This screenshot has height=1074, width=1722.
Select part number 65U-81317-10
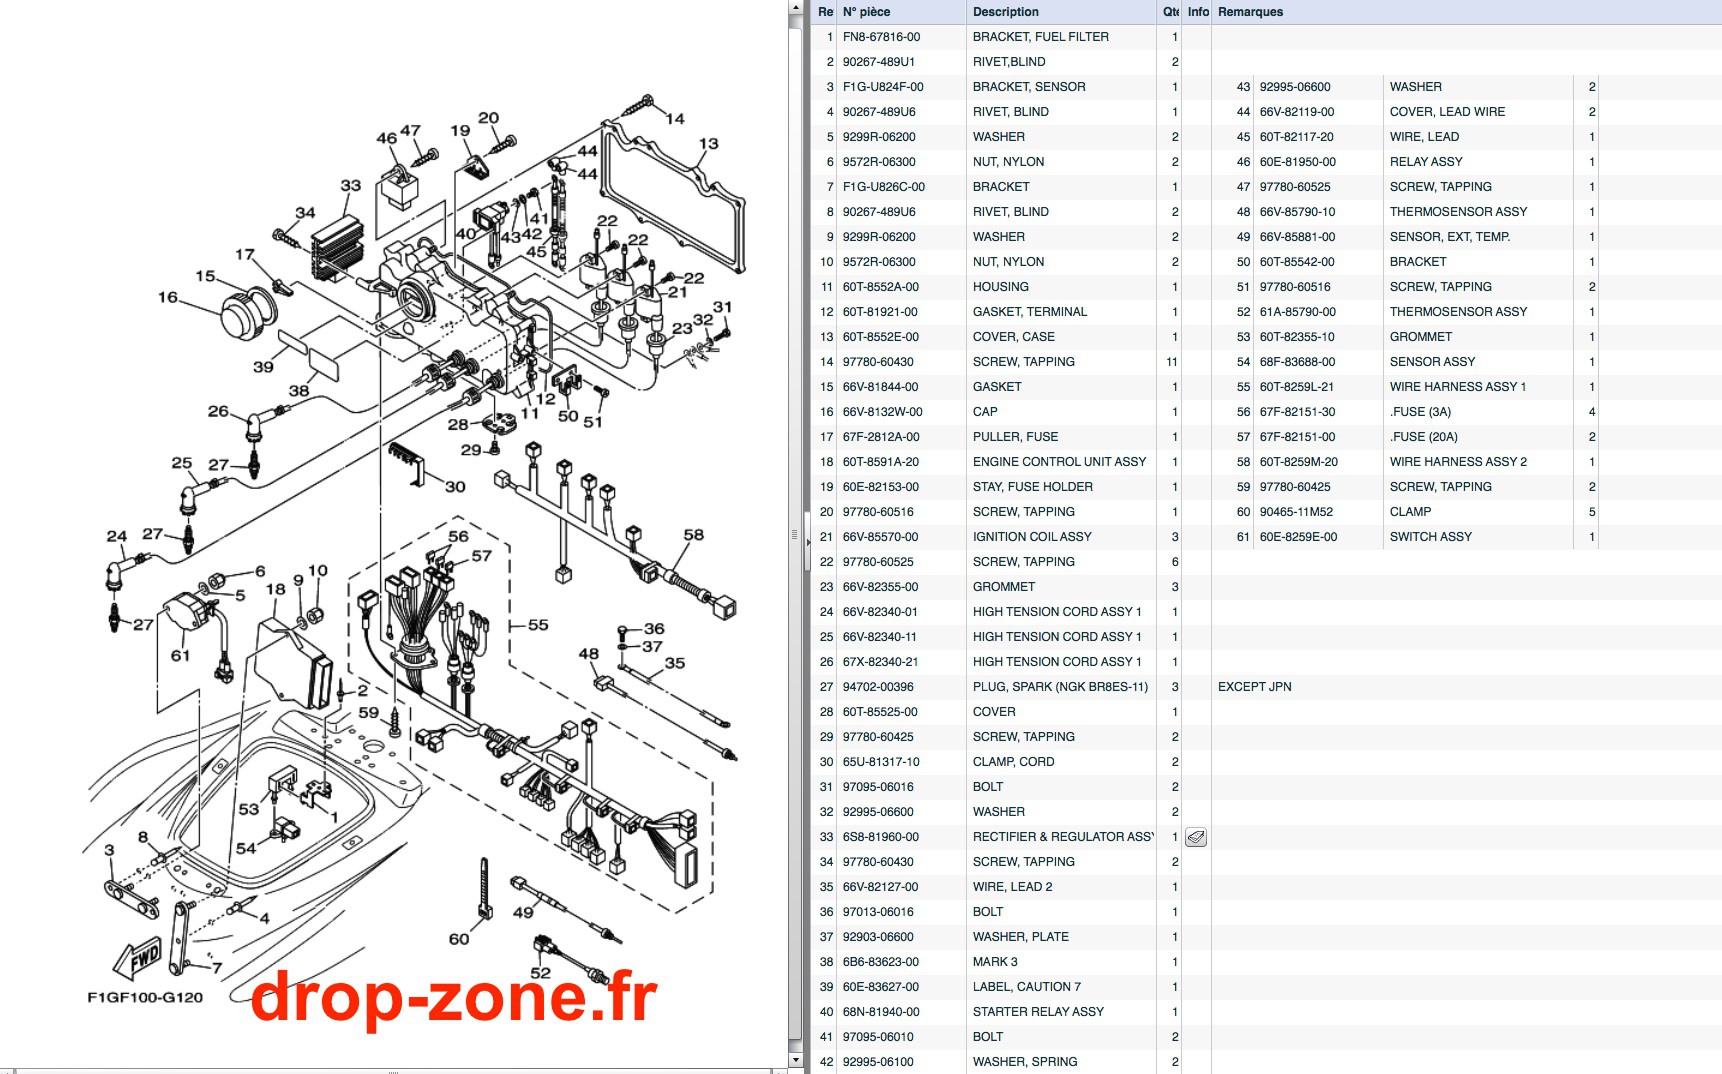(881, 762)
